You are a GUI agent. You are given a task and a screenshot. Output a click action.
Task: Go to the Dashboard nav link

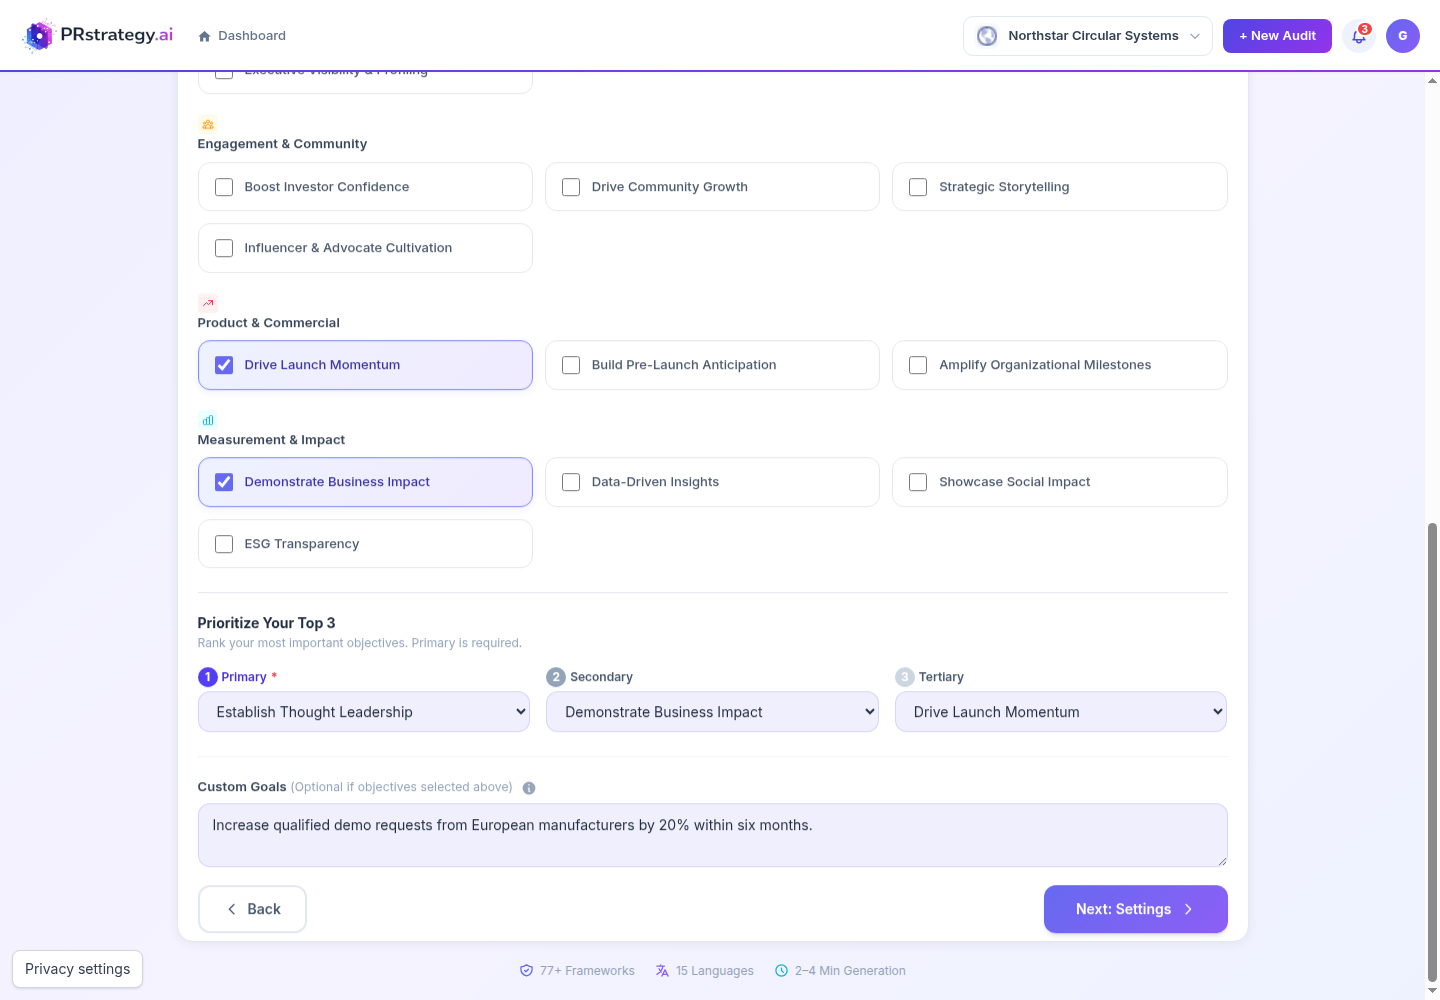242,36
